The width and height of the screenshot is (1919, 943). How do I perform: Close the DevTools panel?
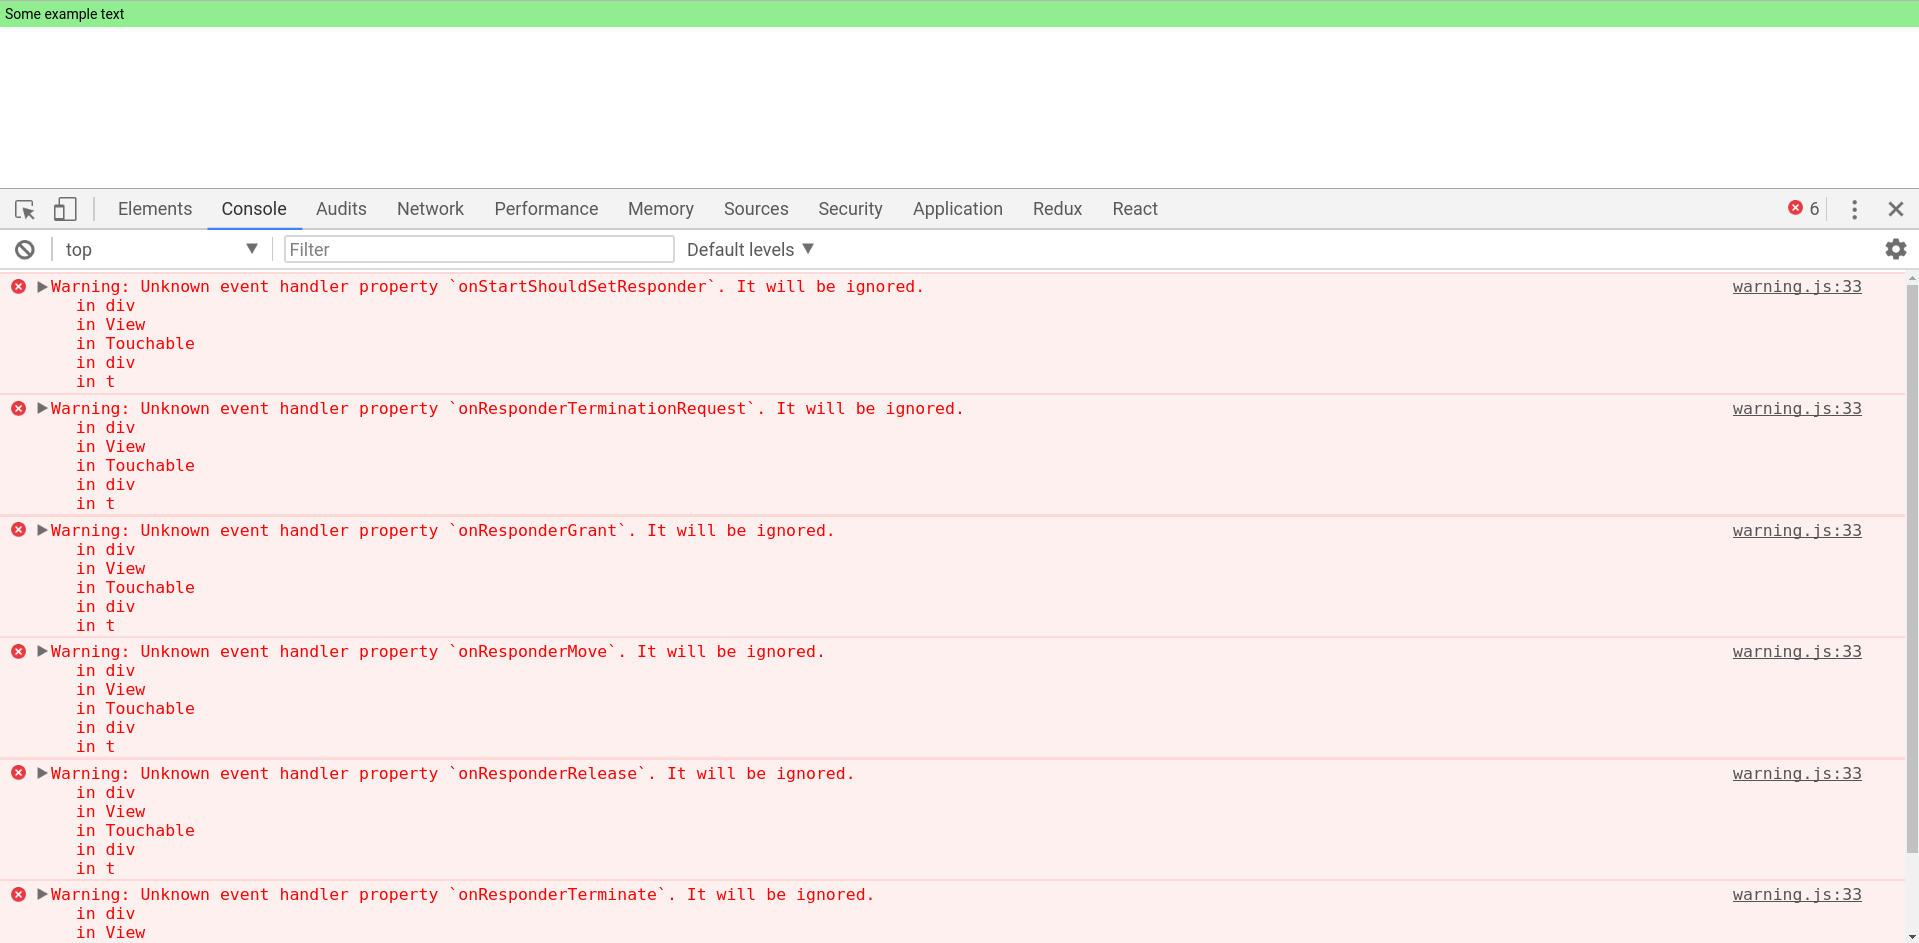point(1895,209)
